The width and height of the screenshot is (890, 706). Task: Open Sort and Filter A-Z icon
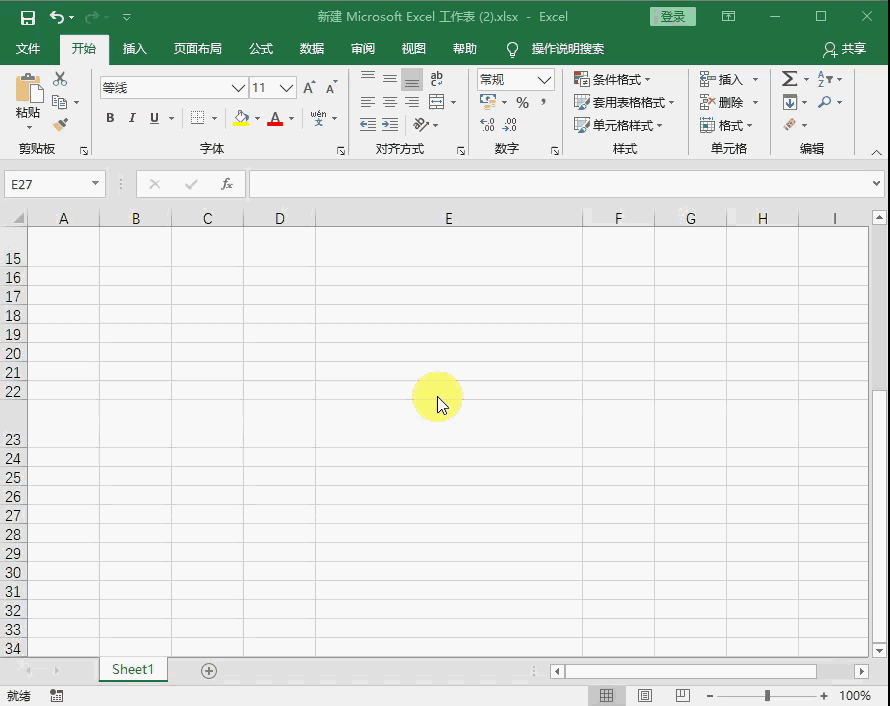(x=824, y=79)
